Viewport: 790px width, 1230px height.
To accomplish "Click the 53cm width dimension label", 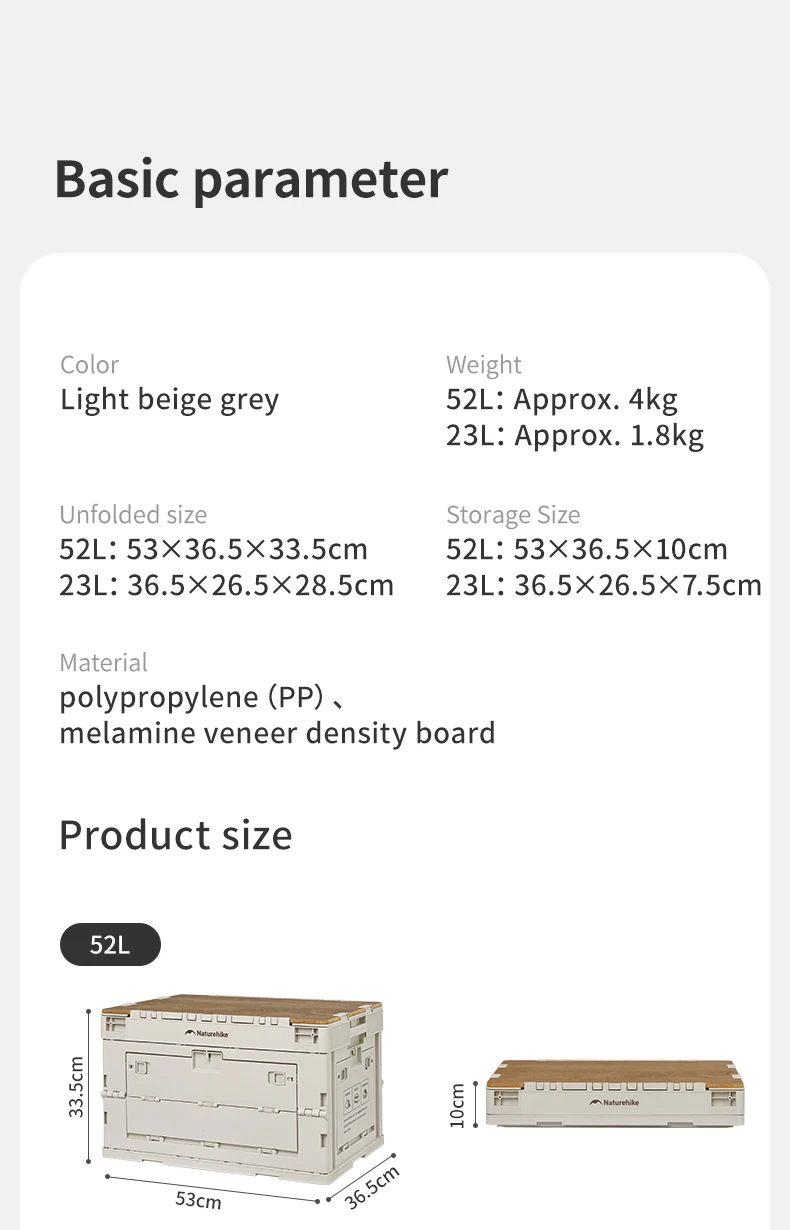I will (198, 1200).
